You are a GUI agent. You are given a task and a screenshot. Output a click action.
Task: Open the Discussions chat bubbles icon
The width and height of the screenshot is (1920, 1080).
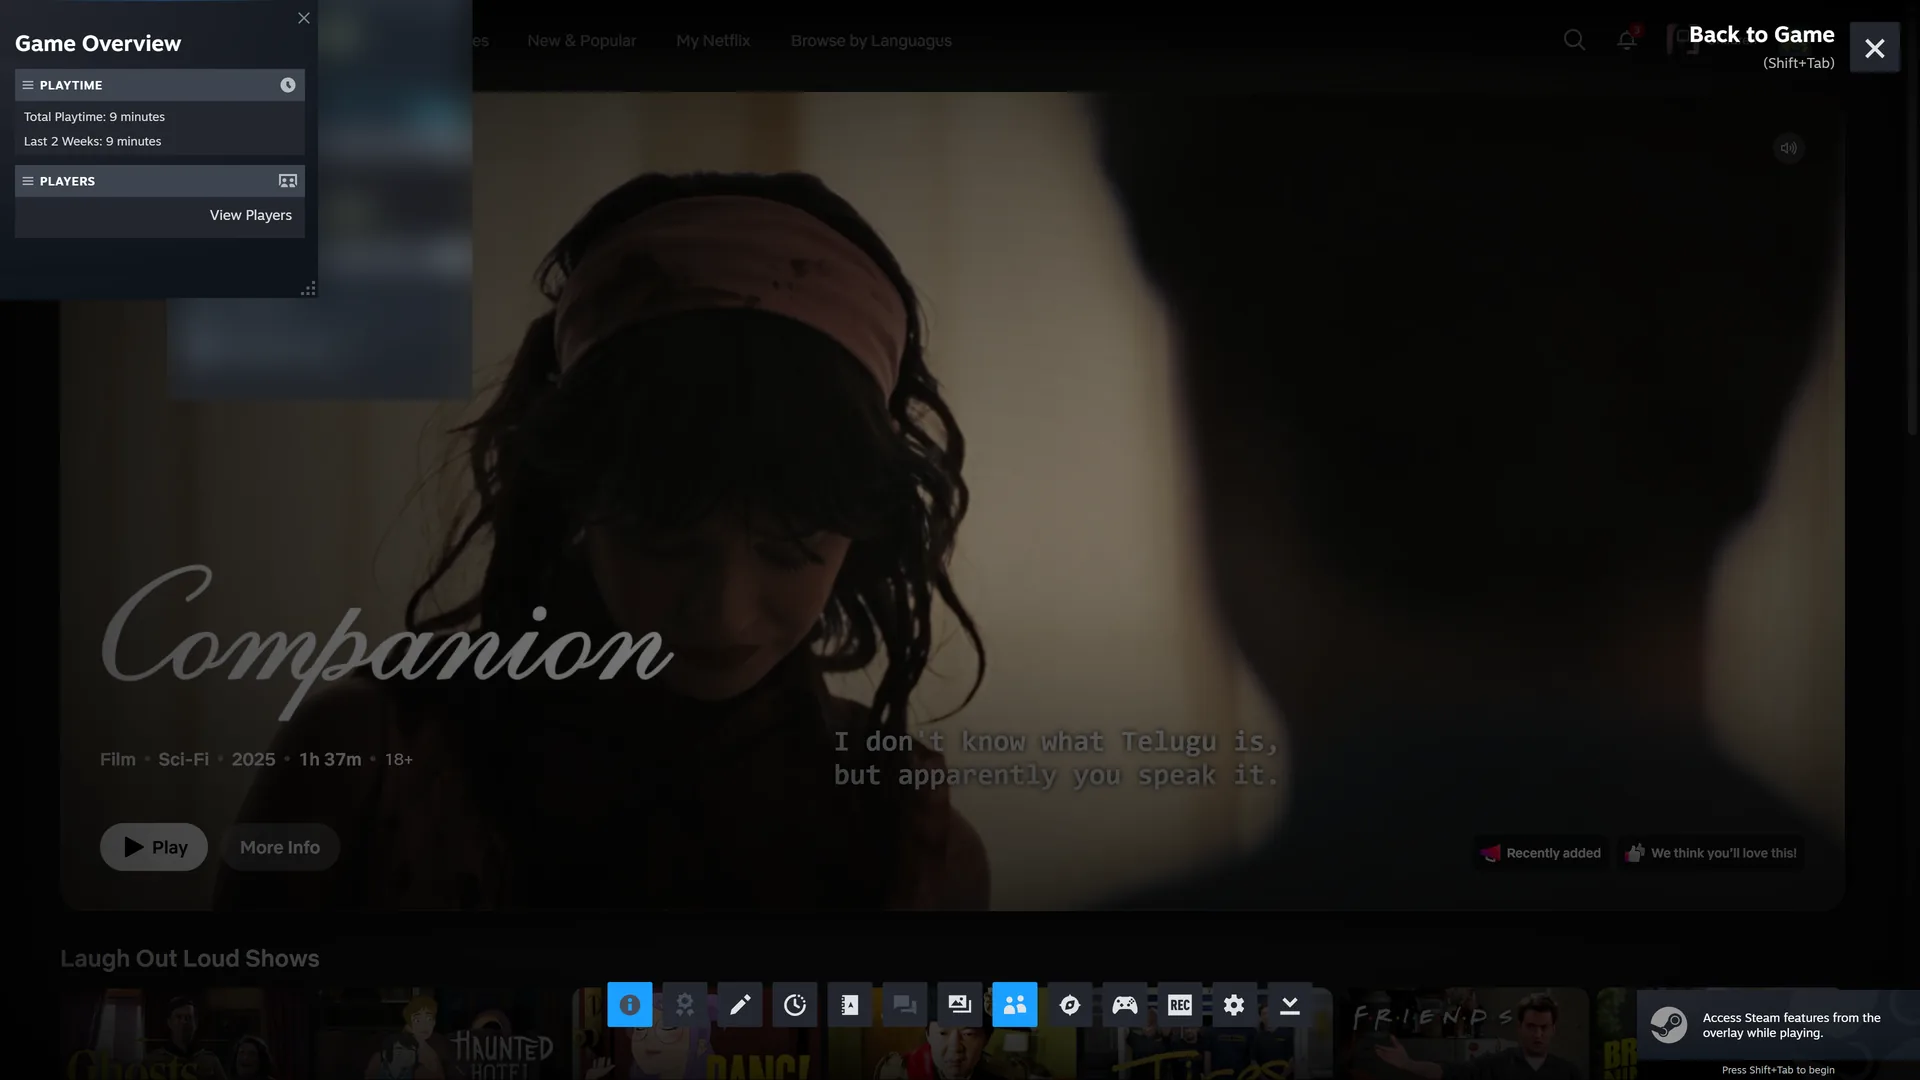pos(905,1005)
